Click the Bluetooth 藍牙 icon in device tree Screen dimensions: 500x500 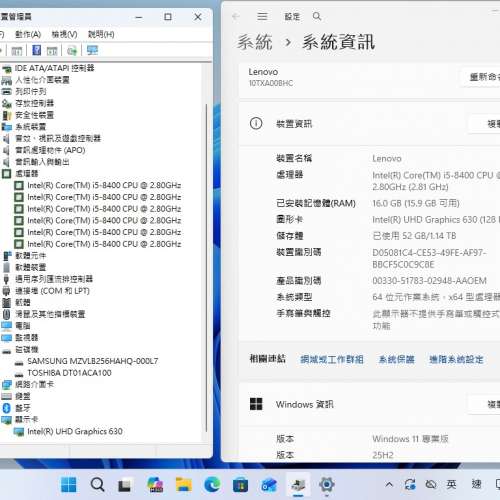click(7, 408)
